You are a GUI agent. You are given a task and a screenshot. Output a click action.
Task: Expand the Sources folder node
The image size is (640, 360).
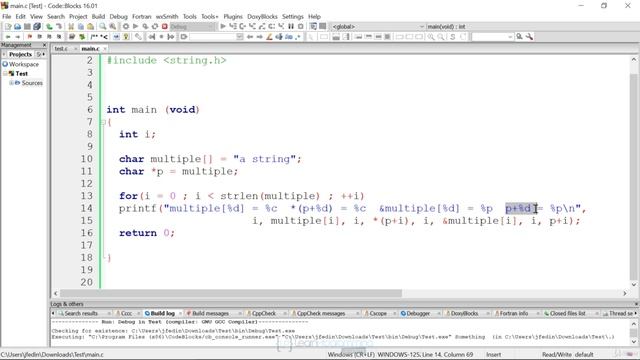click(x=11, y=83)
